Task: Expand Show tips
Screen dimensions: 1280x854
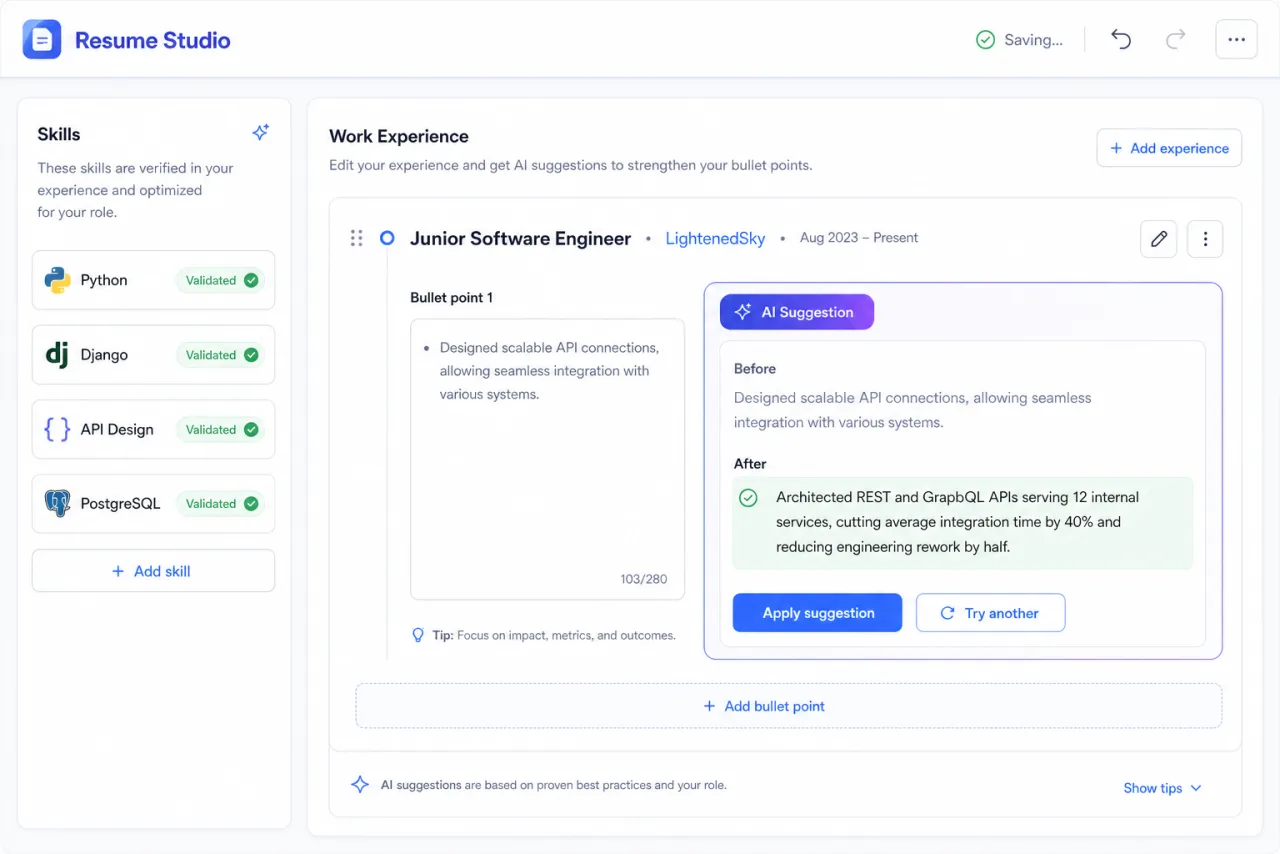Action: (x=1163, y=788)
